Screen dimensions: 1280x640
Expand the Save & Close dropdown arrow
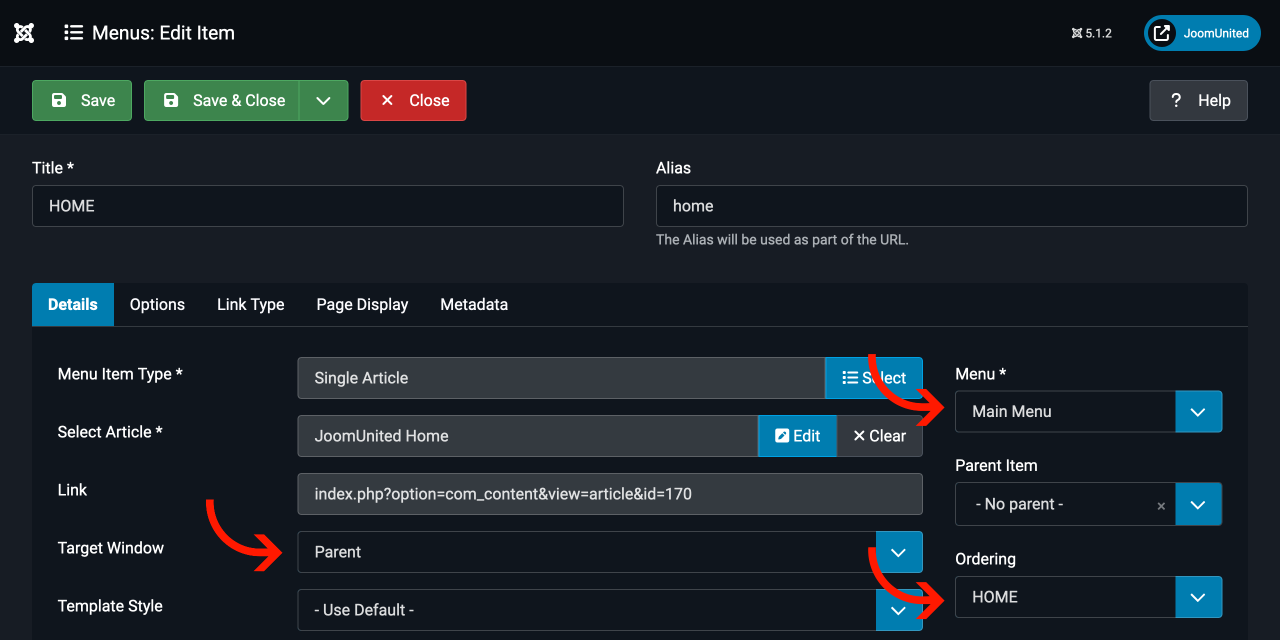[323, 100]
